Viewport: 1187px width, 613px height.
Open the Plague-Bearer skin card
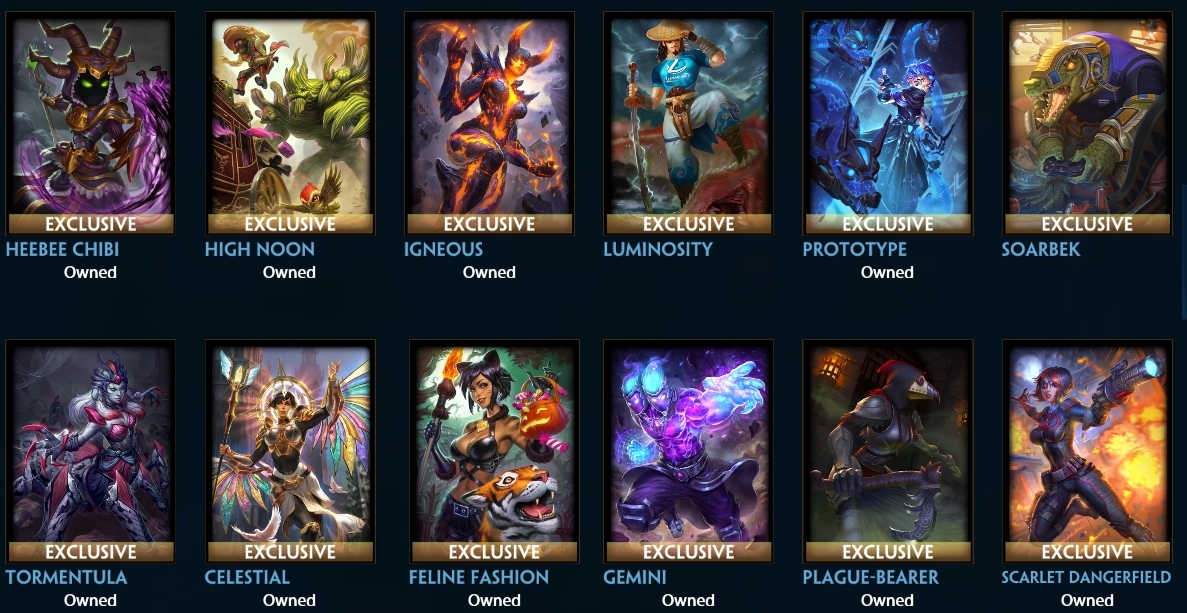point(888,451)
